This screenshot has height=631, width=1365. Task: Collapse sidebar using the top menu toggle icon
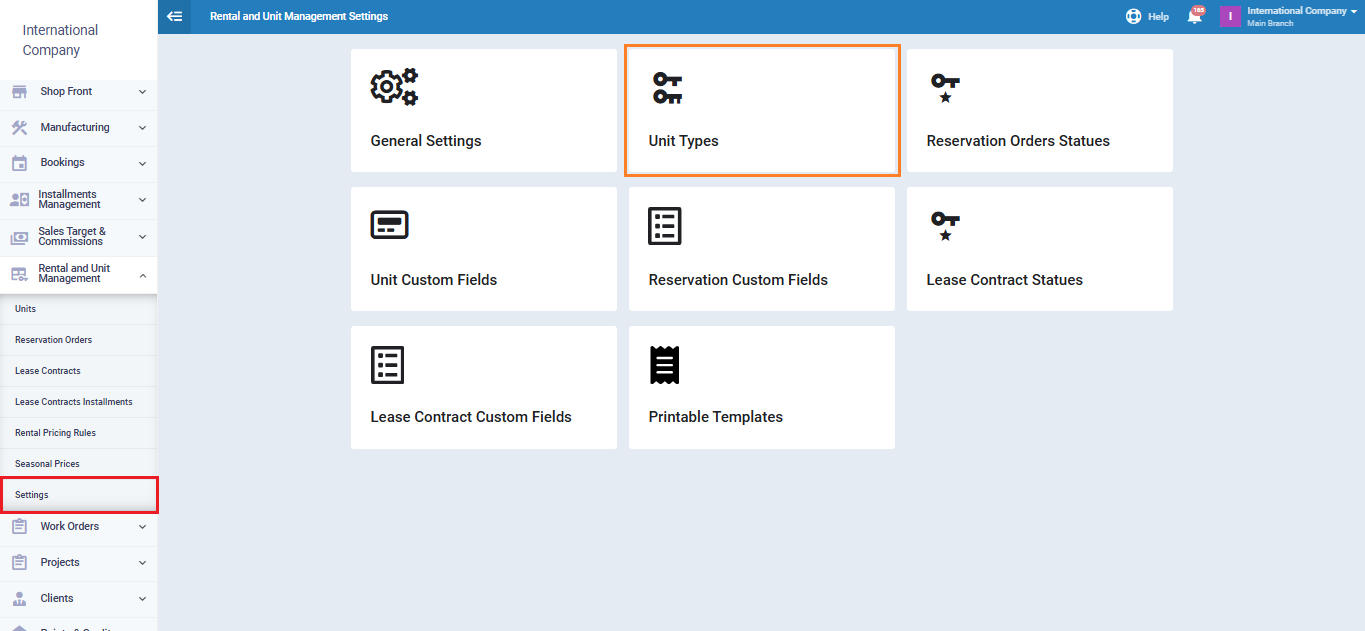click(x=175, y=16)
